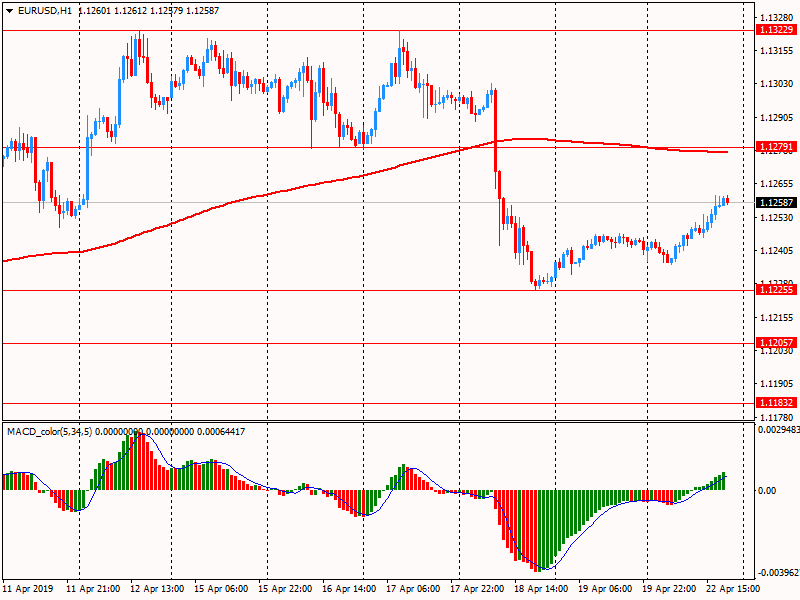
Task: Select the 1.12057 price level label
Action: 777,343
